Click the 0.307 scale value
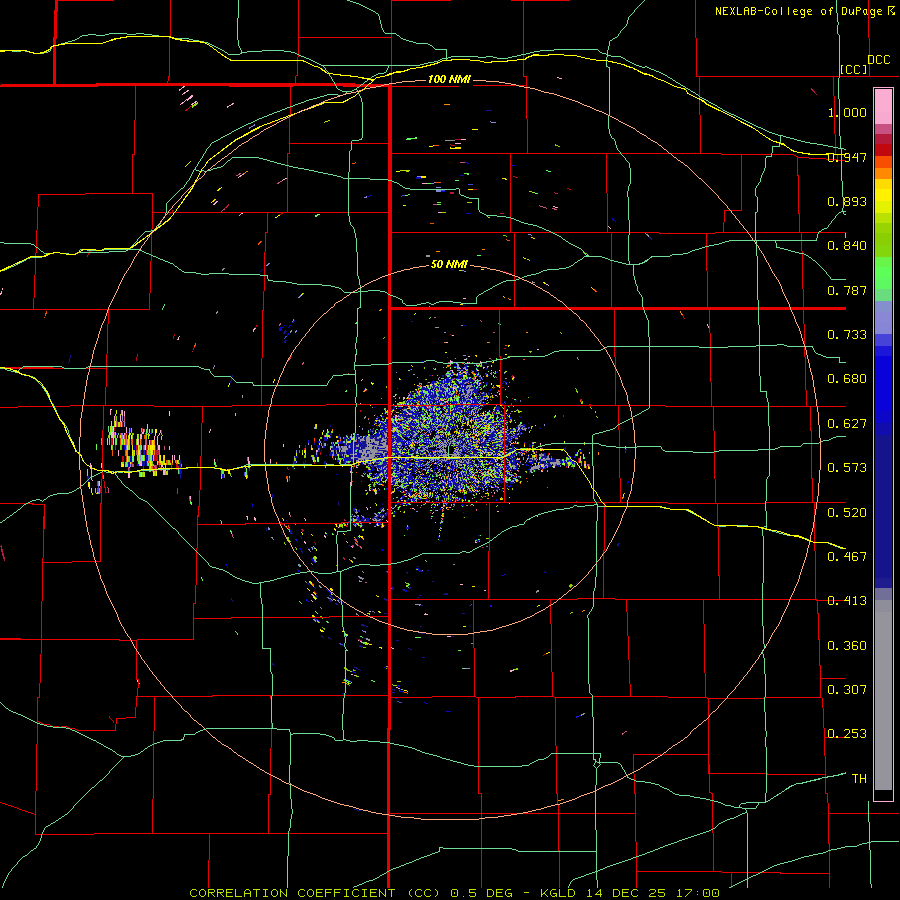The height and width of the screenshot is (900, 900). point(847,690)
